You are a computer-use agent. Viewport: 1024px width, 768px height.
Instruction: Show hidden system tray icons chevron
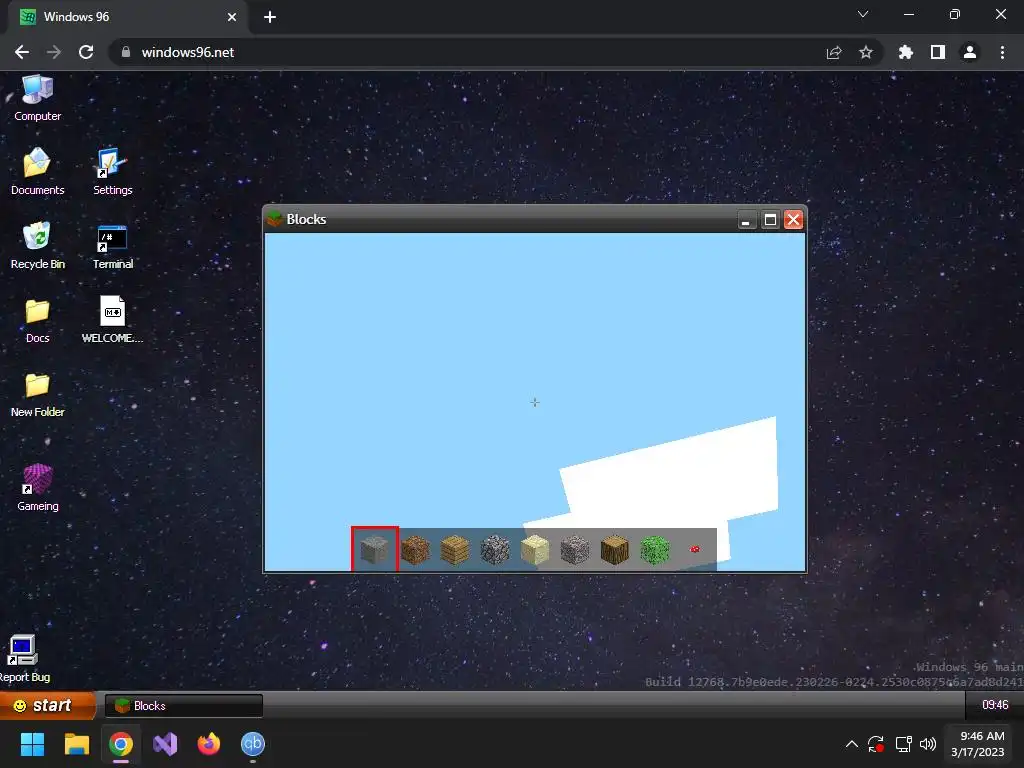pos(852,744)
